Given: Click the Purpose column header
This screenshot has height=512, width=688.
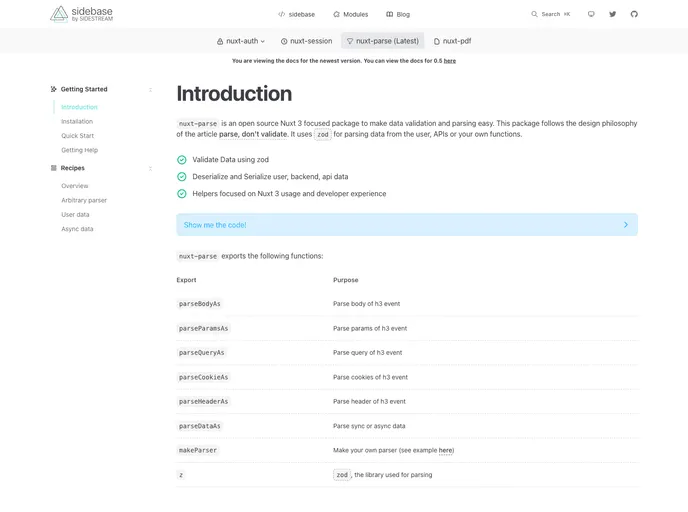Looking at the screenshot, I should [346, 280].
